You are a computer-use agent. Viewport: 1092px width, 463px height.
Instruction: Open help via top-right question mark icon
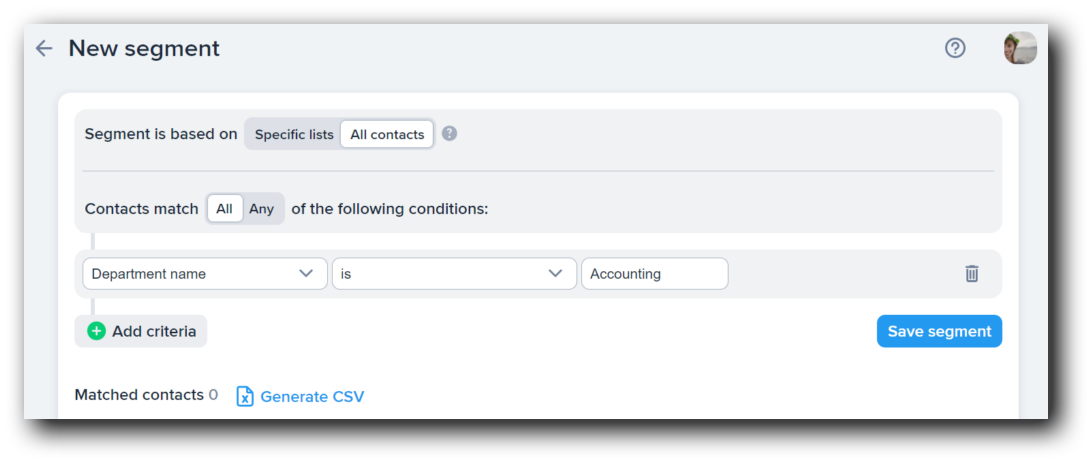955,48
